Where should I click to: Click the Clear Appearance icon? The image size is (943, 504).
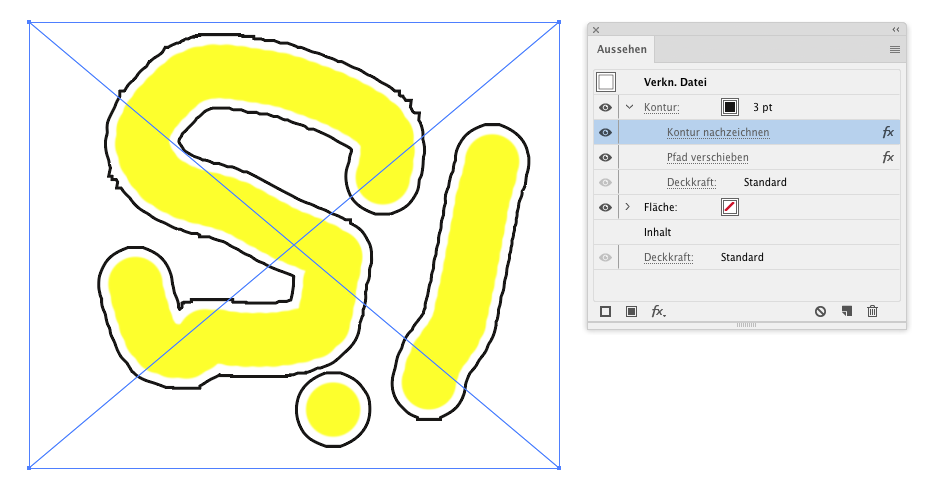[x=820, y=312]
